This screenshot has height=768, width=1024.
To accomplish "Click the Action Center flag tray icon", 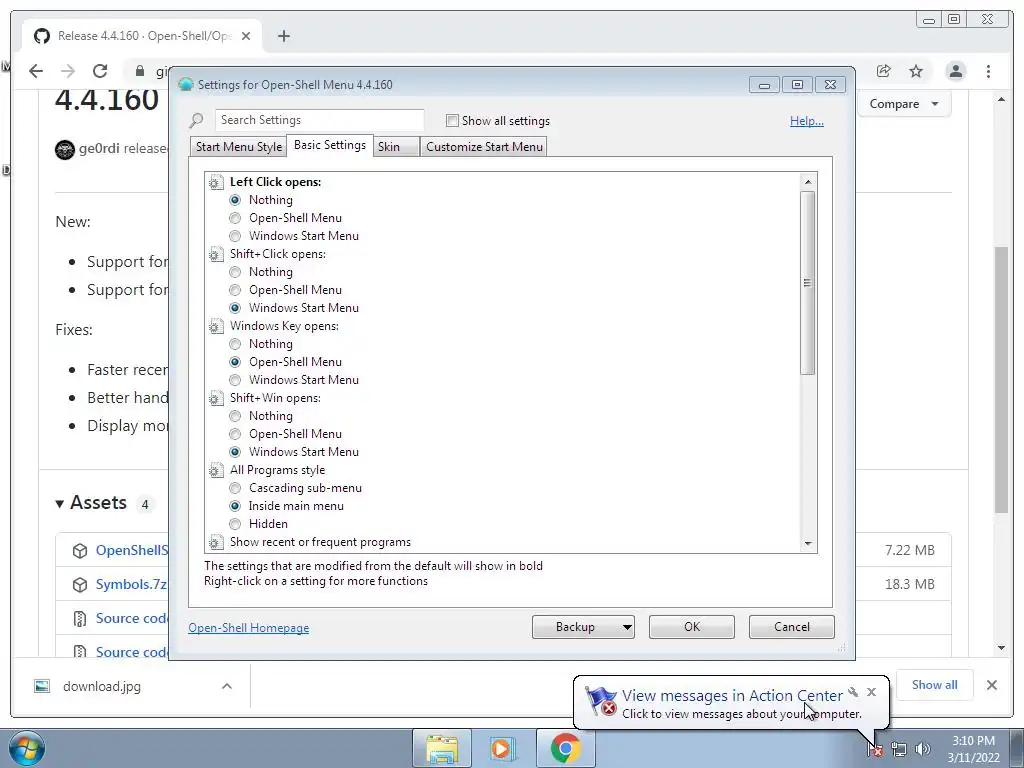I will (875, 749).
